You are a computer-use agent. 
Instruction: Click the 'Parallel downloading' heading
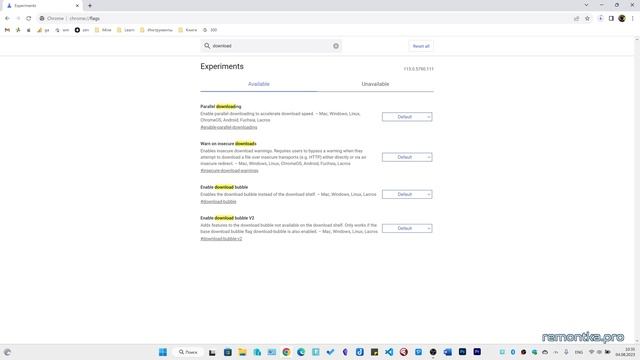220,107
